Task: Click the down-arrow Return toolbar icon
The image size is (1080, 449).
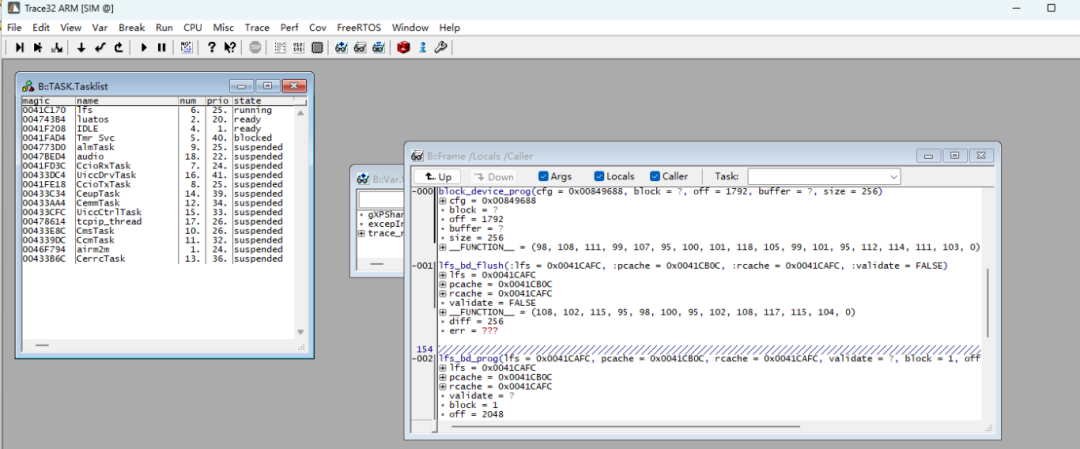Action: pos(81,48)
